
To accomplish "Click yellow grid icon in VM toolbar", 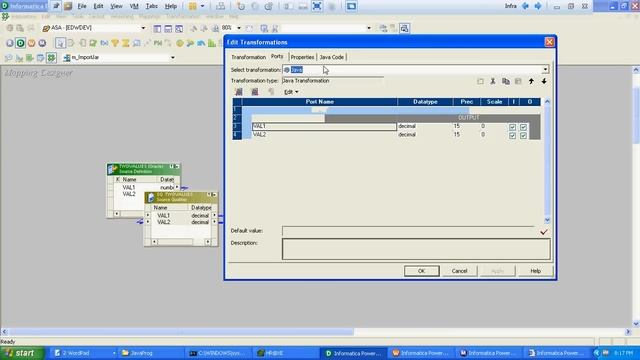I will point(193,6).
